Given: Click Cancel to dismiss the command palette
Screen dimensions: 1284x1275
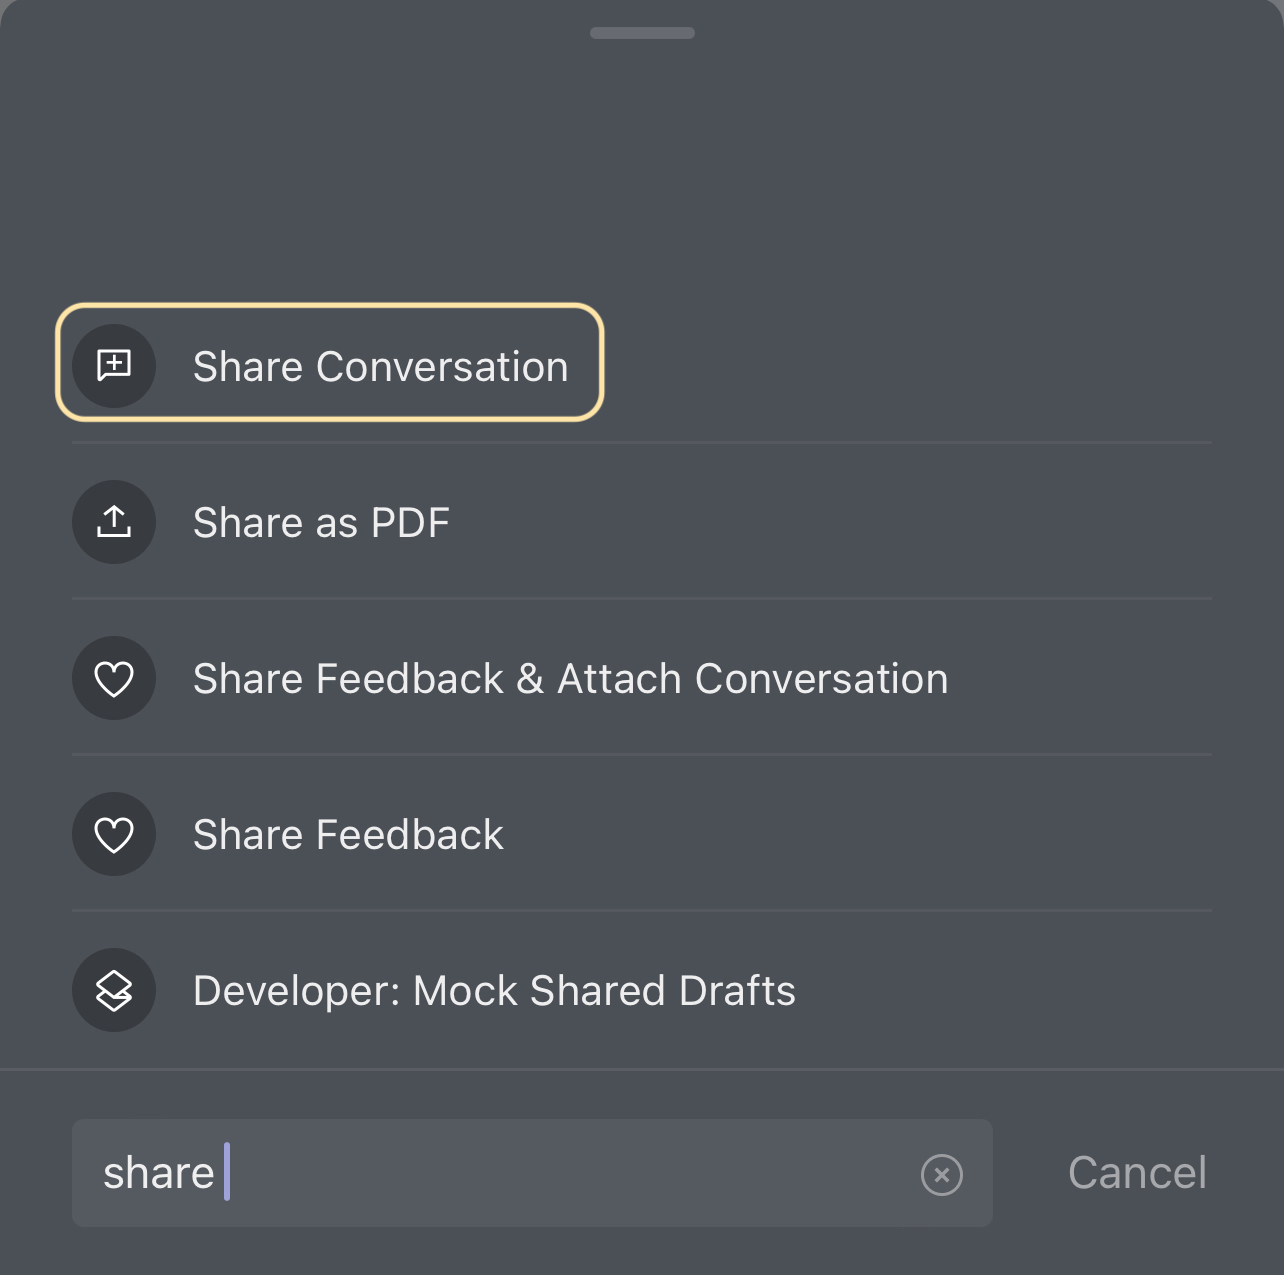Looking at the screenshot, I should [x=1137, y=1173].
